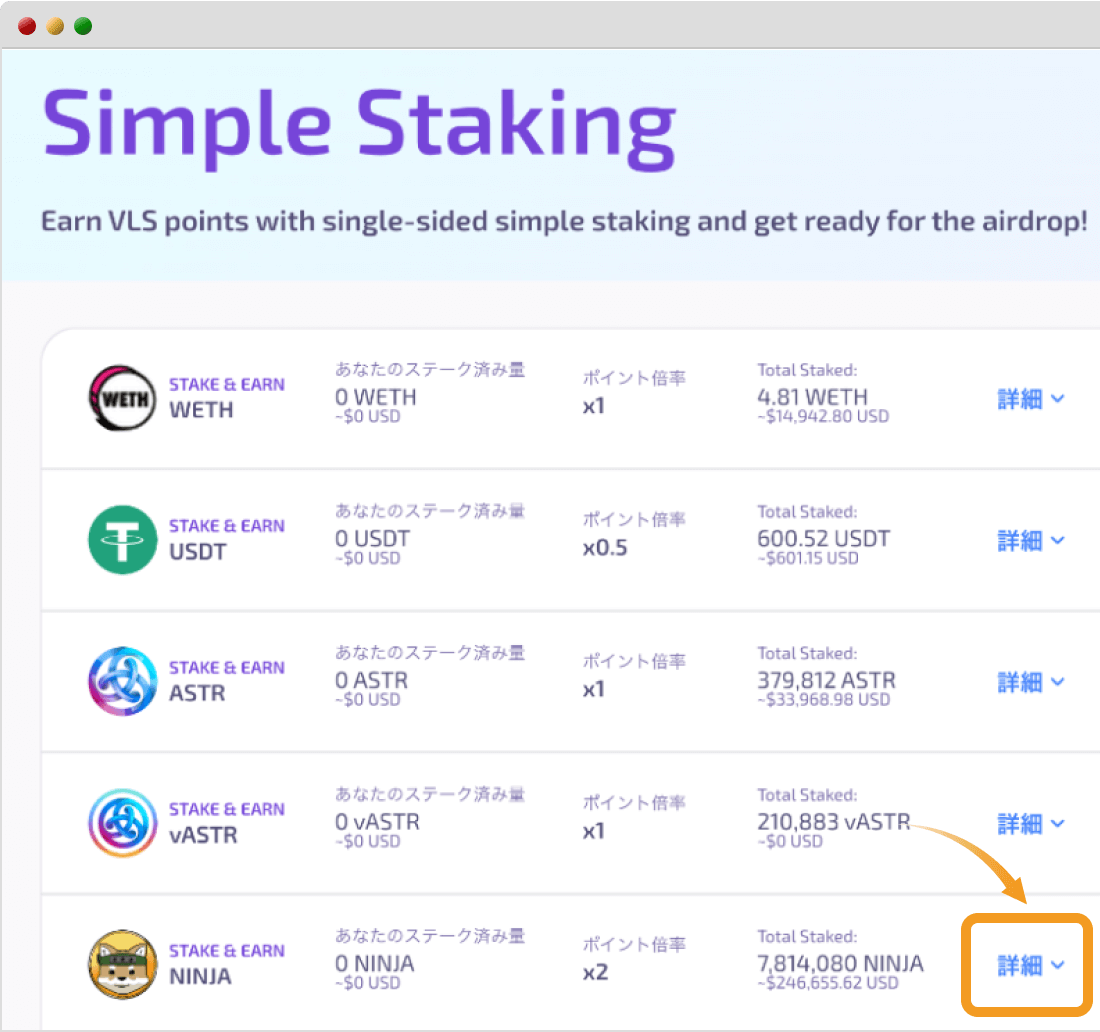Click the STAKE & EARN NINJA label
Viewport: 1100px width, 1032px height.
click(x=226, y=964)
